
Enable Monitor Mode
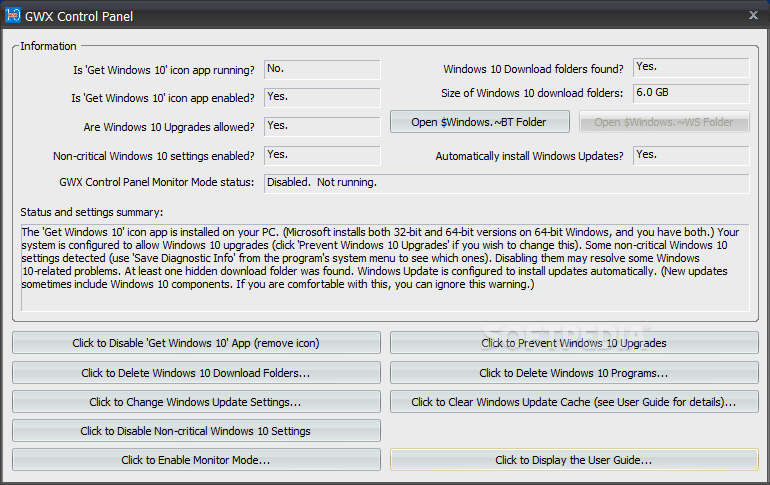(196, 459)
